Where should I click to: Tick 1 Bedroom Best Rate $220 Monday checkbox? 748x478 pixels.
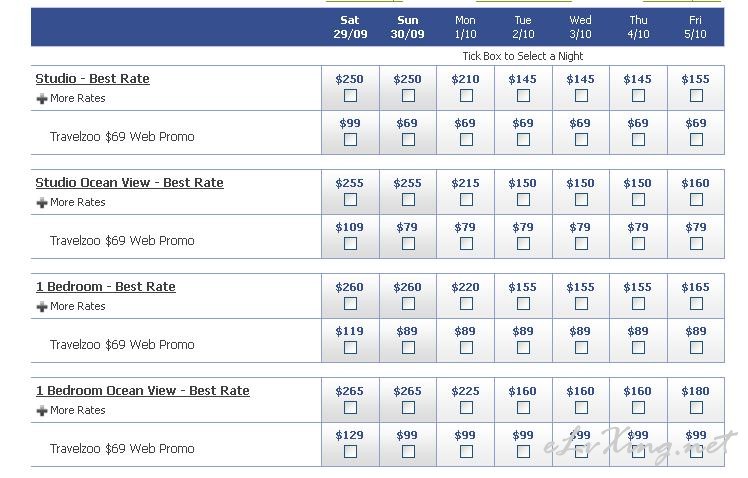tap(466, 304)
